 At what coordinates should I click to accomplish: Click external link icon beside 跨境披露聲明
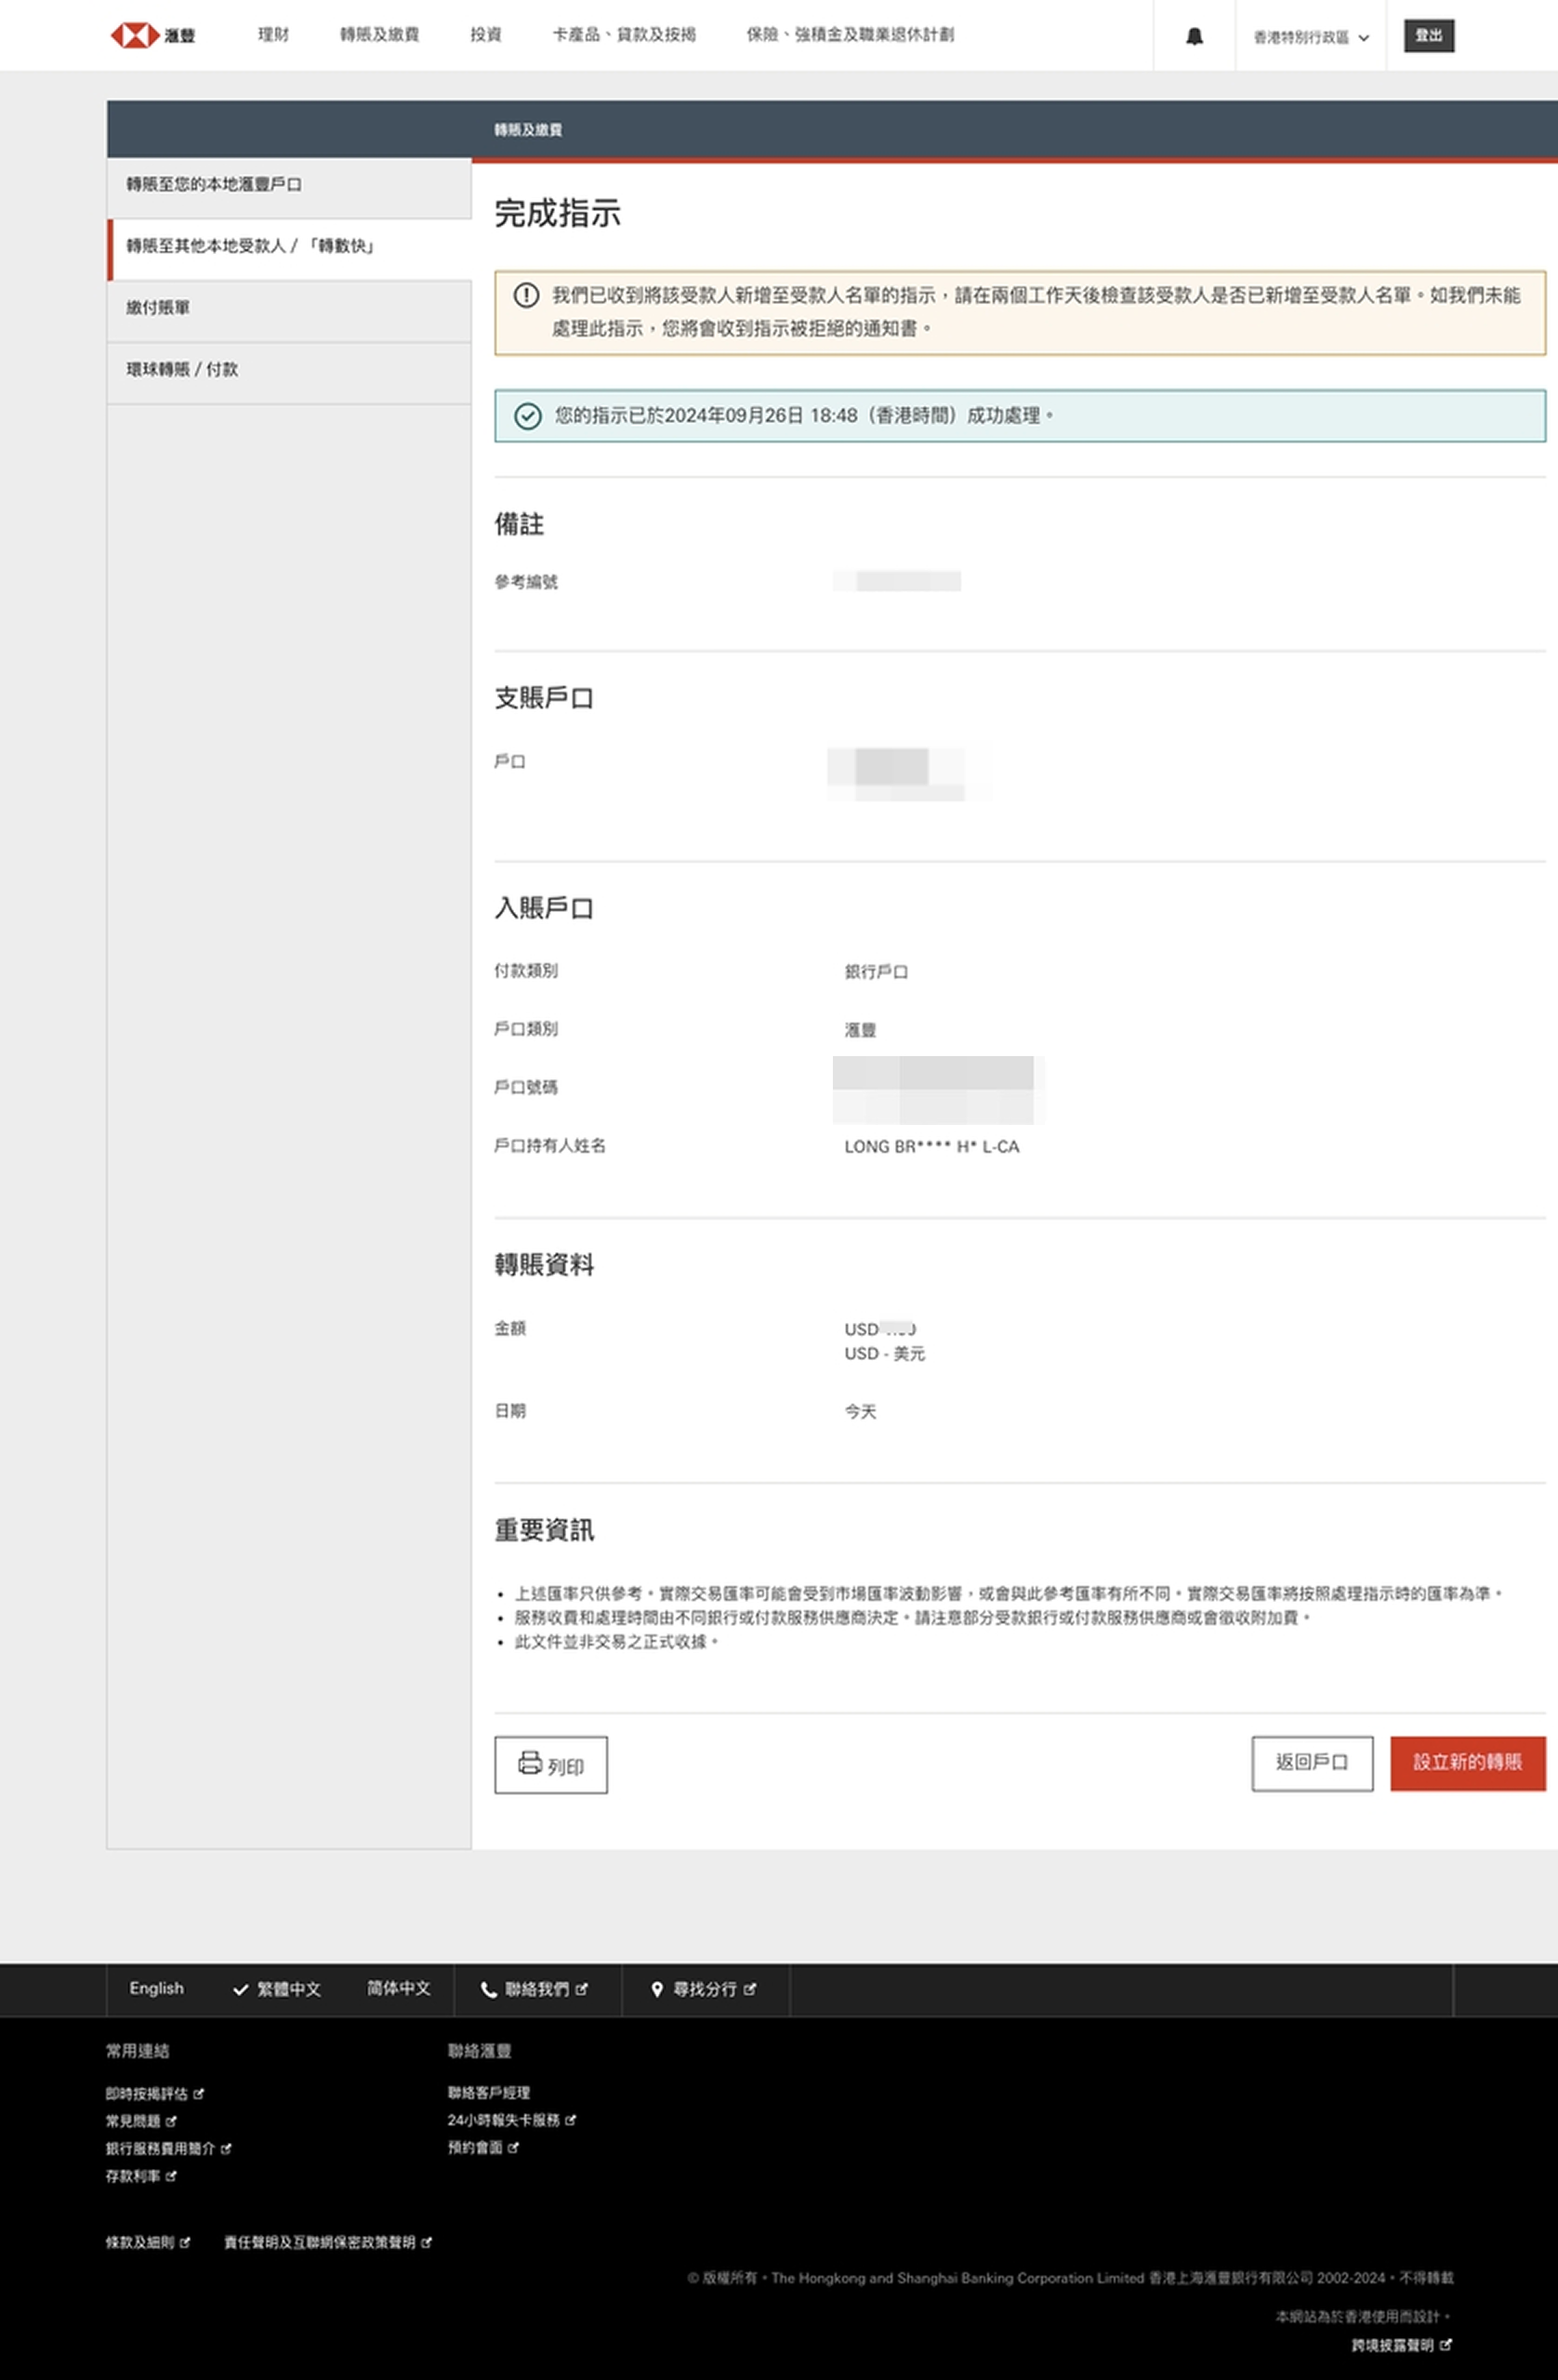click(1445, 2344)
